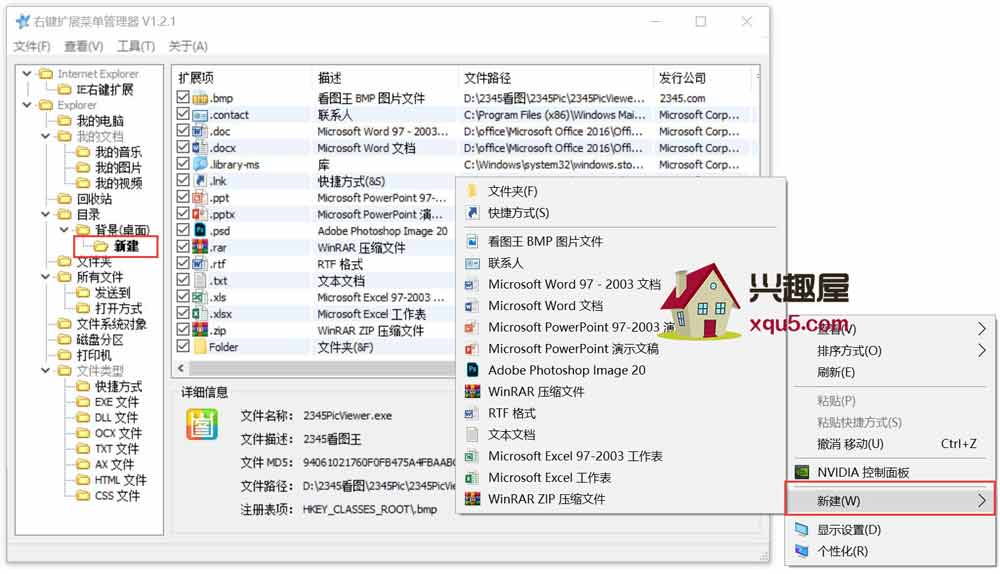Click the list's horizontal scrollbar left arrow

tap(181, 368)
